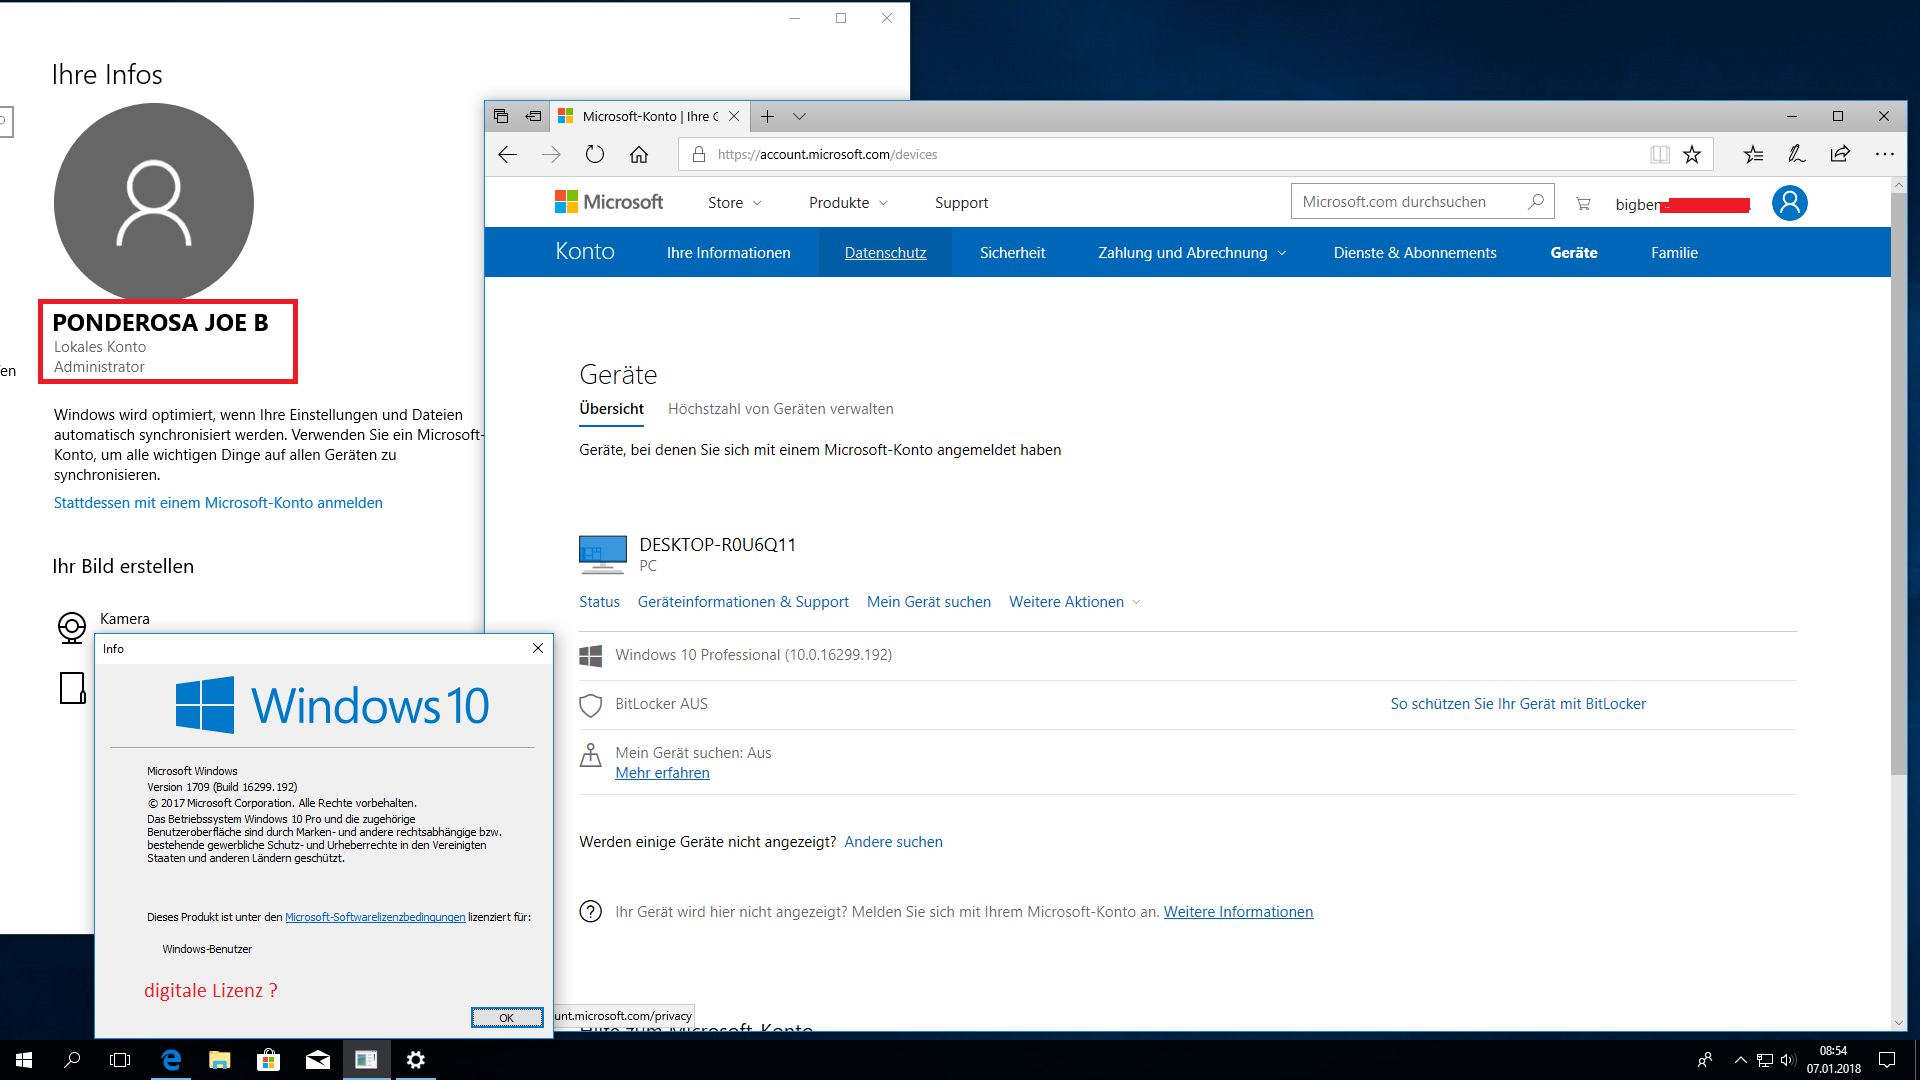
Task: Expand Zahlung und Abrechnung menu
Action: click(1192, 253)
